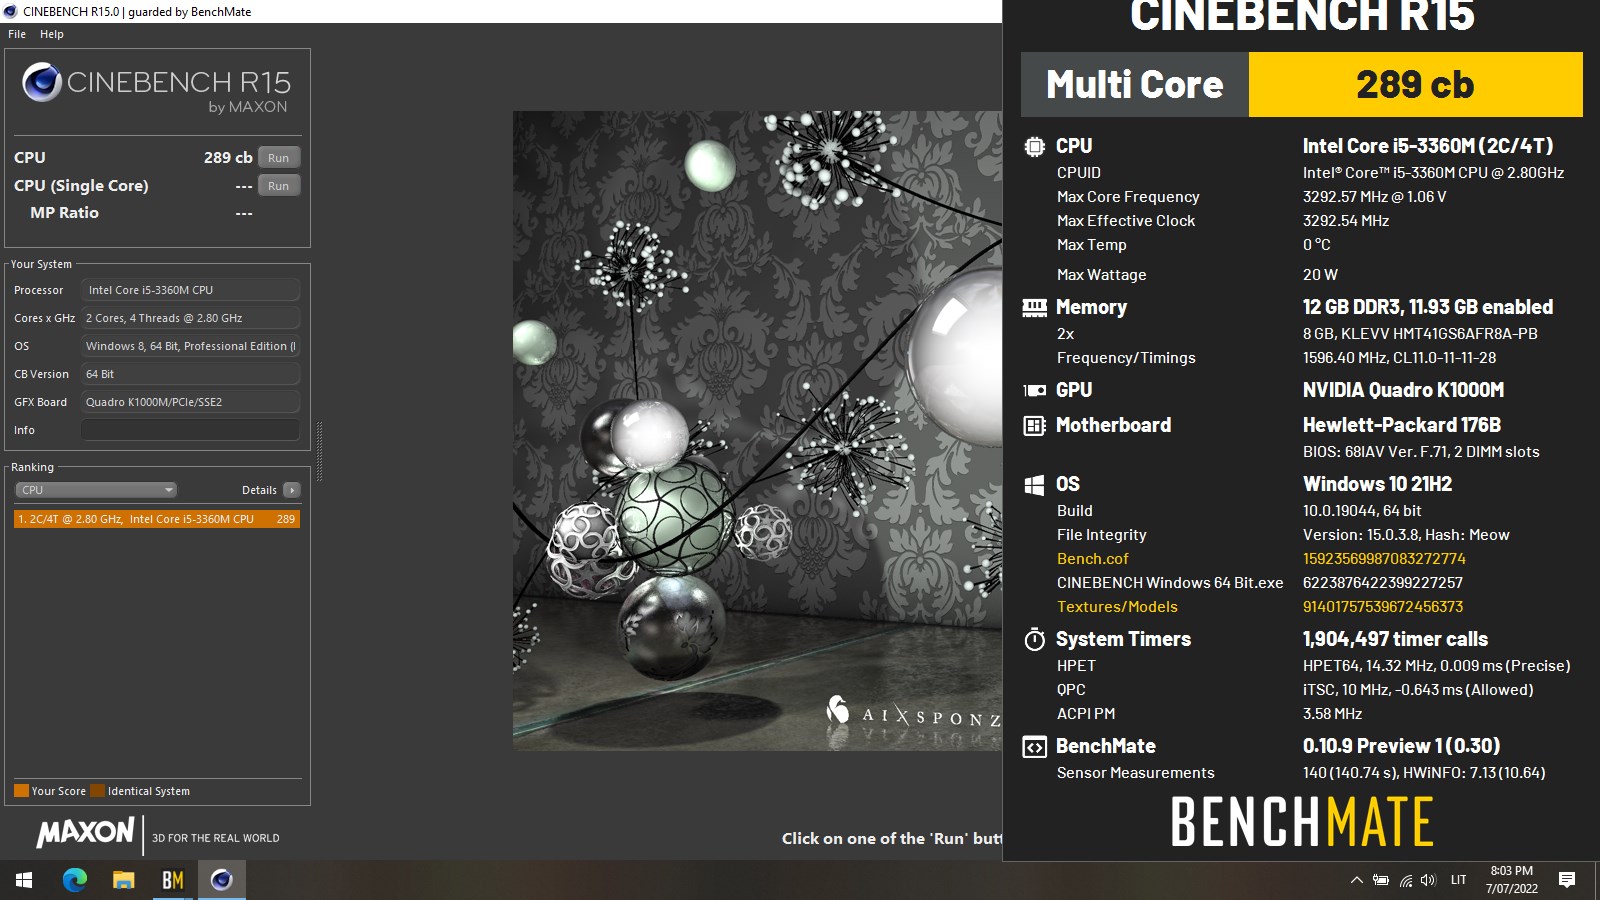
Task: Click the battery power tray icon
Action: pyautogui.click(x=1381, y=880)
